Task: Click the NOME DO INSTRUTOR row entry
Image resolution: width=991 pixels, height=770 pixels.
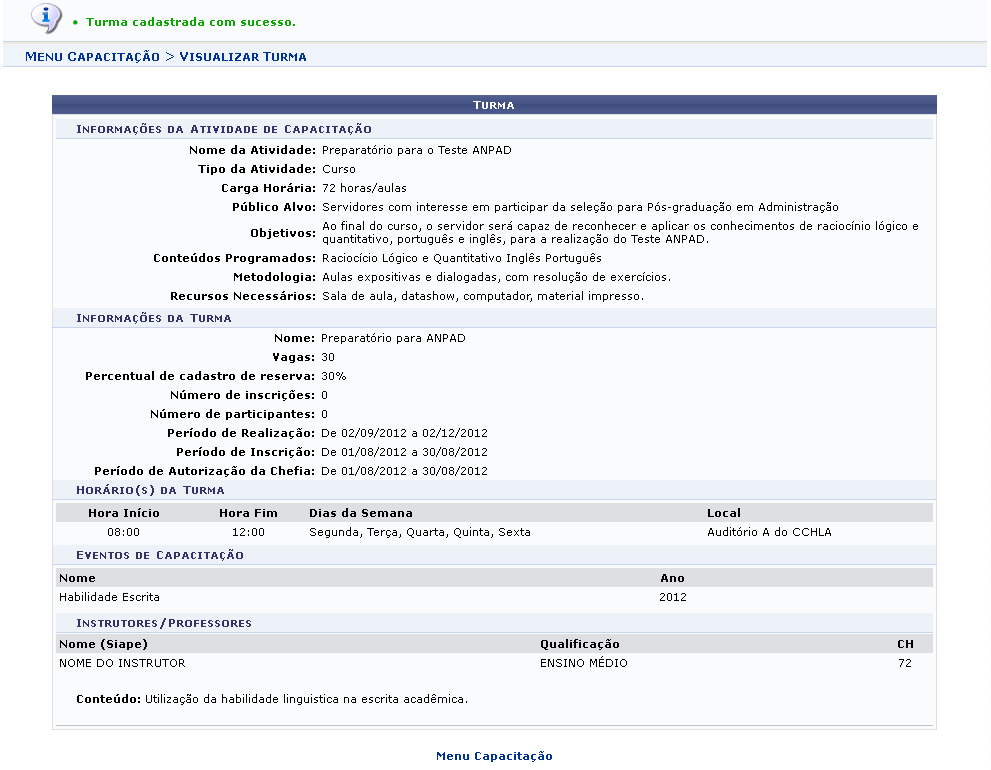Action: (122, 663)
